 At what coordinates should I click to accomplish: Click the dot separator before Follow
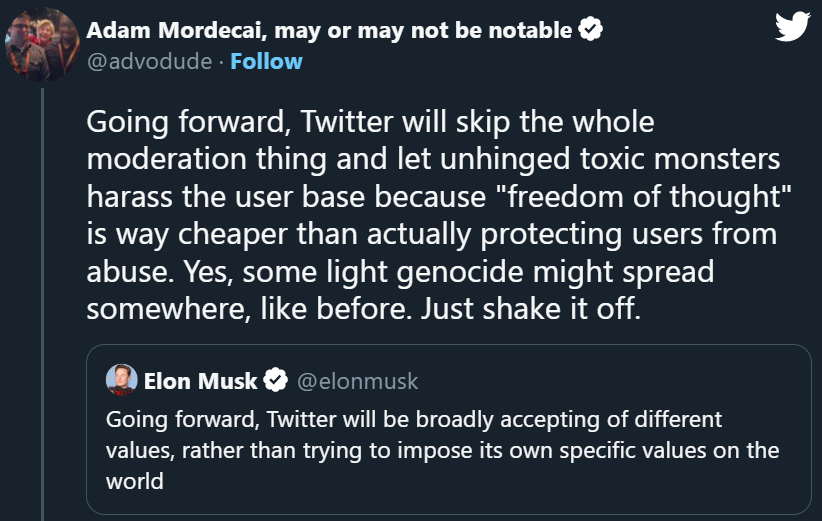tap(221, 62)
